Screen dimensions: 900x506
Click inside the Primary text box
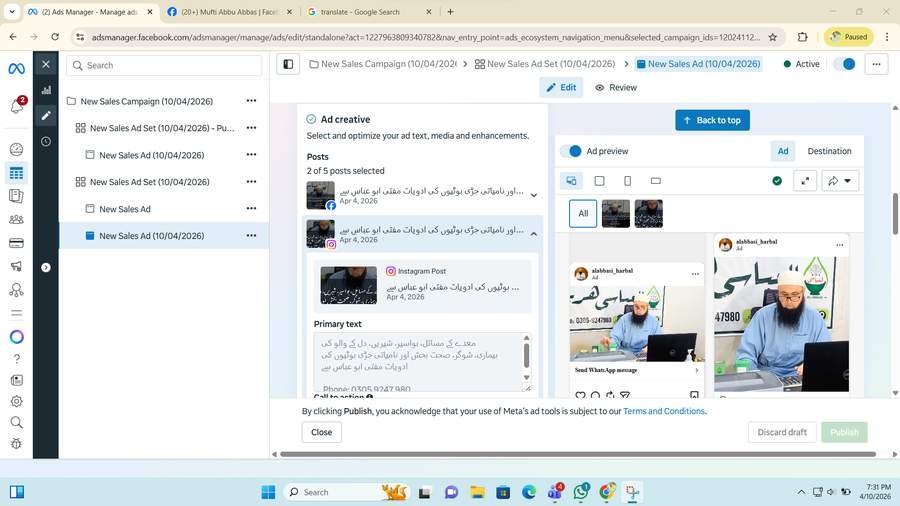(422, 361)
